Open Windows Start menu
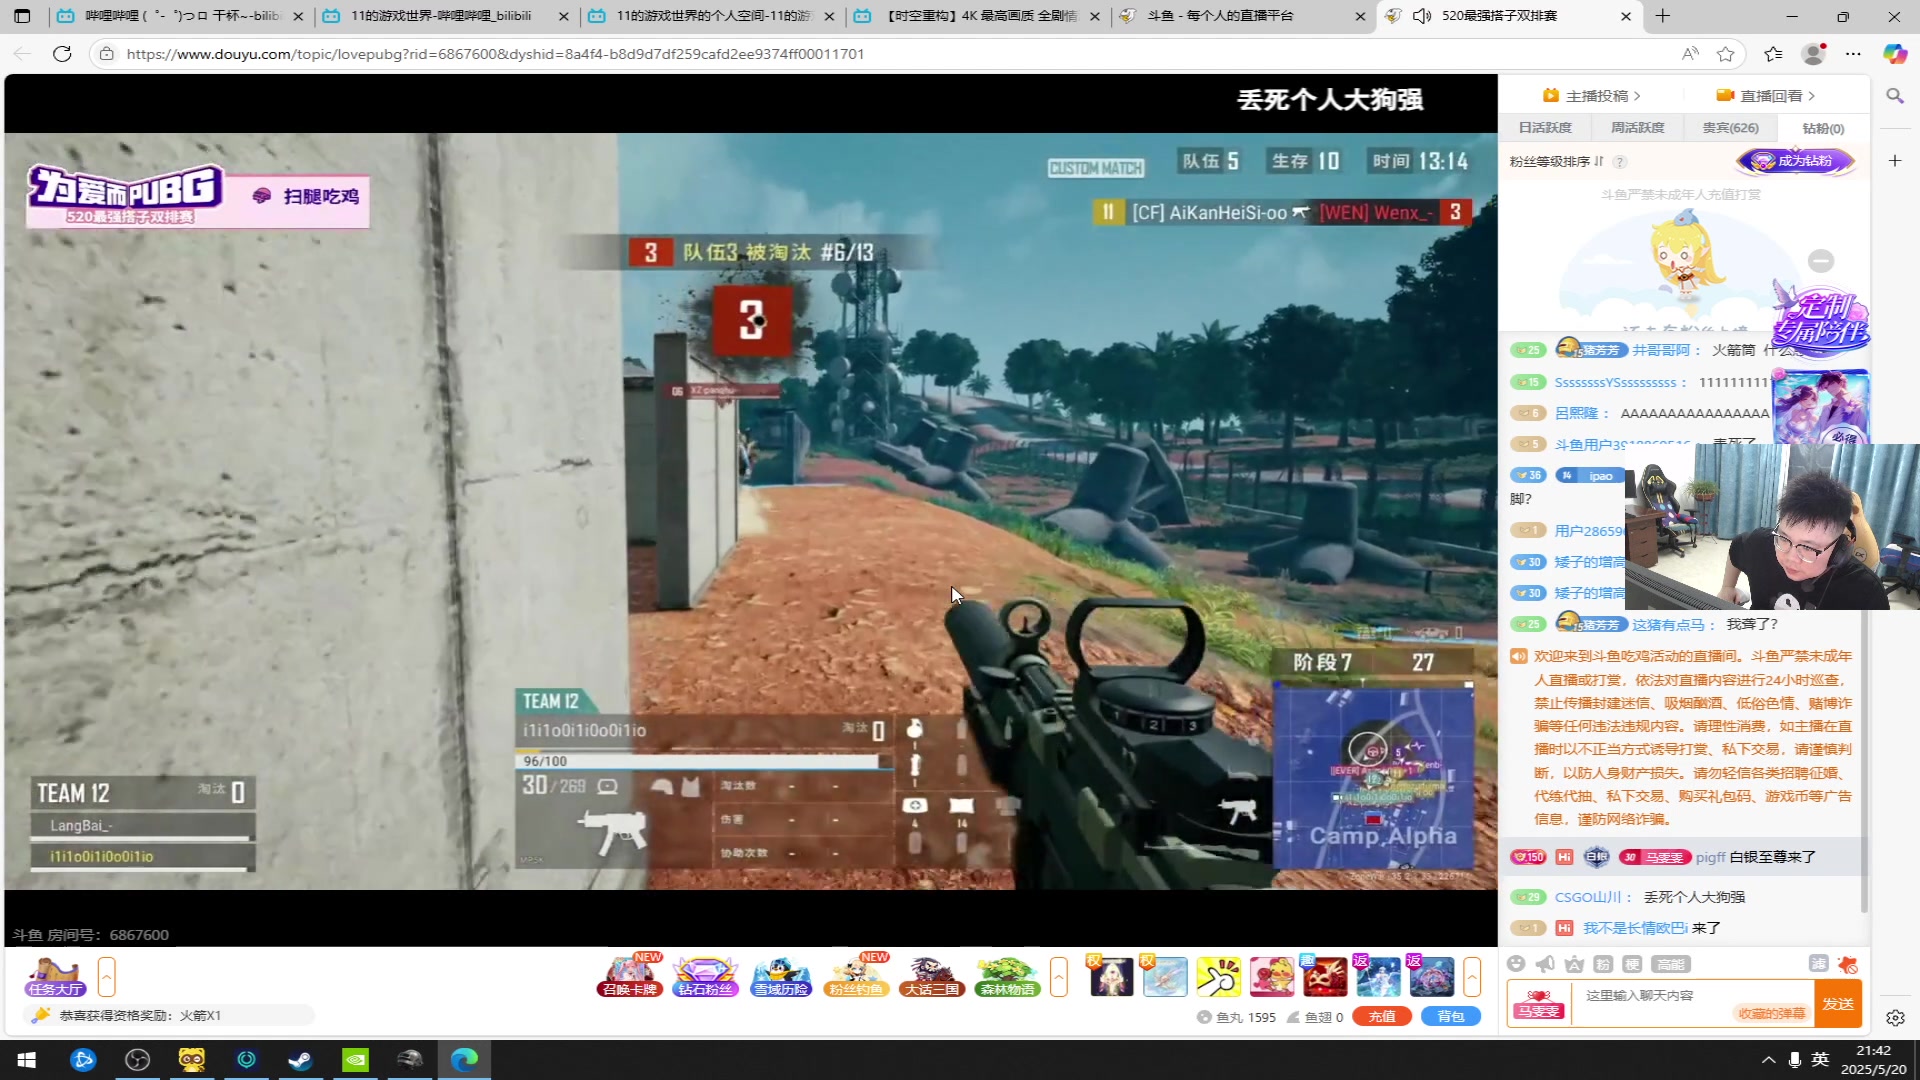The height and width of the screenshot is (1080, 1920). tap(27, 1060)
